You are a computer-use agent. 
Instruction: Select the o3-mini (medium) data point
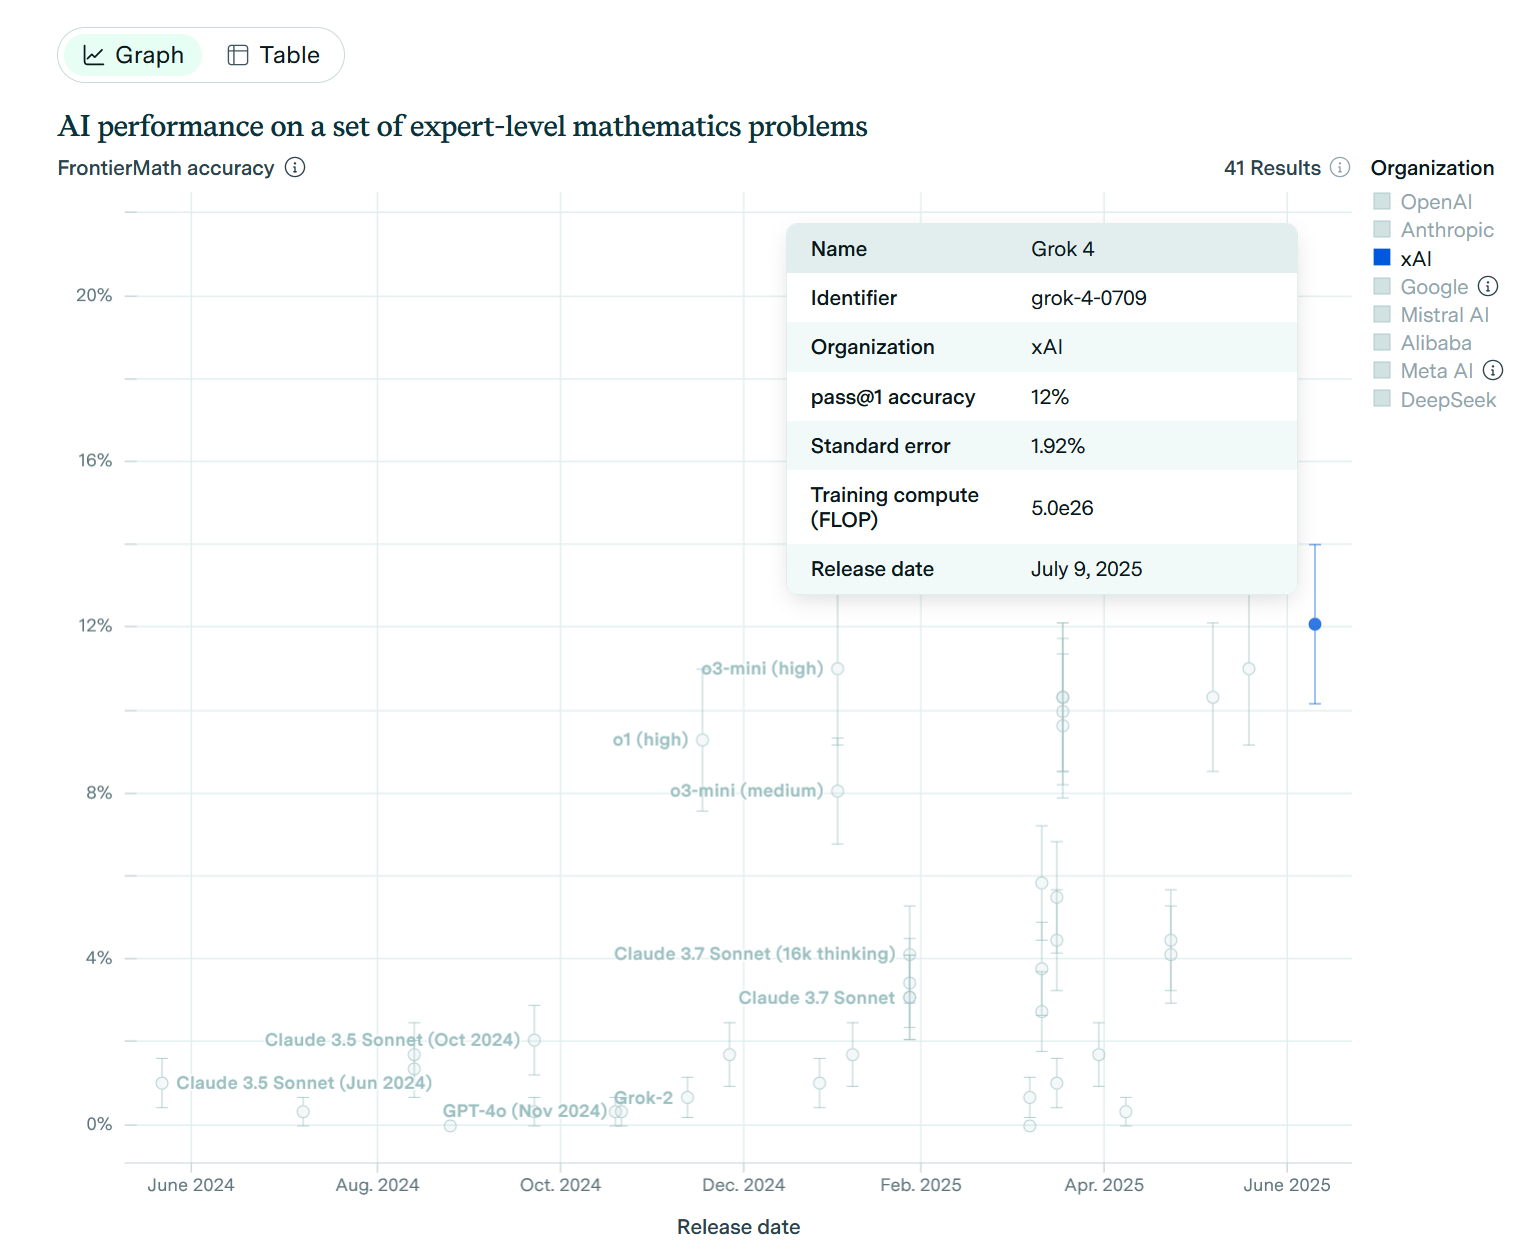click(x=838, y=791)
